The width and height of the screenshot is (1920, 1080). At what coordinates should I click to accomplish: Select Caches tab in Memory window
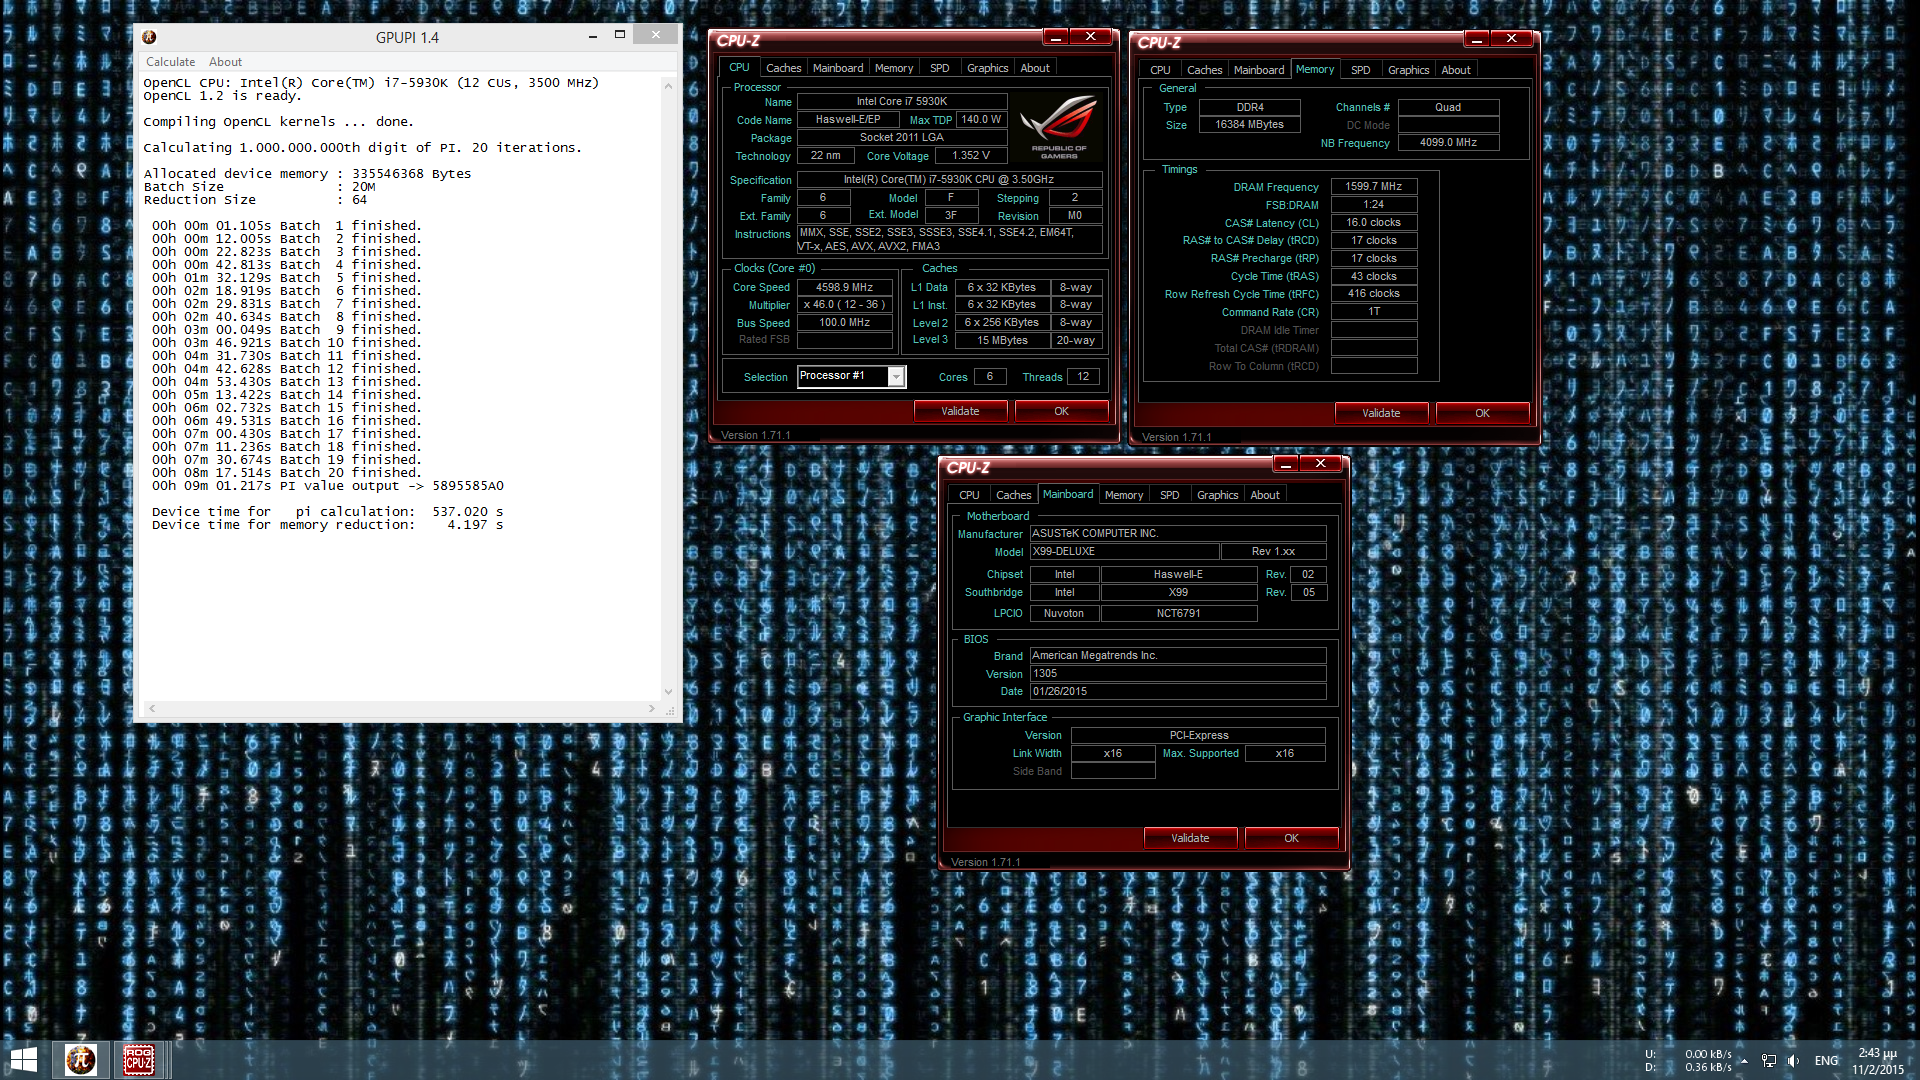pos(1204,70)
